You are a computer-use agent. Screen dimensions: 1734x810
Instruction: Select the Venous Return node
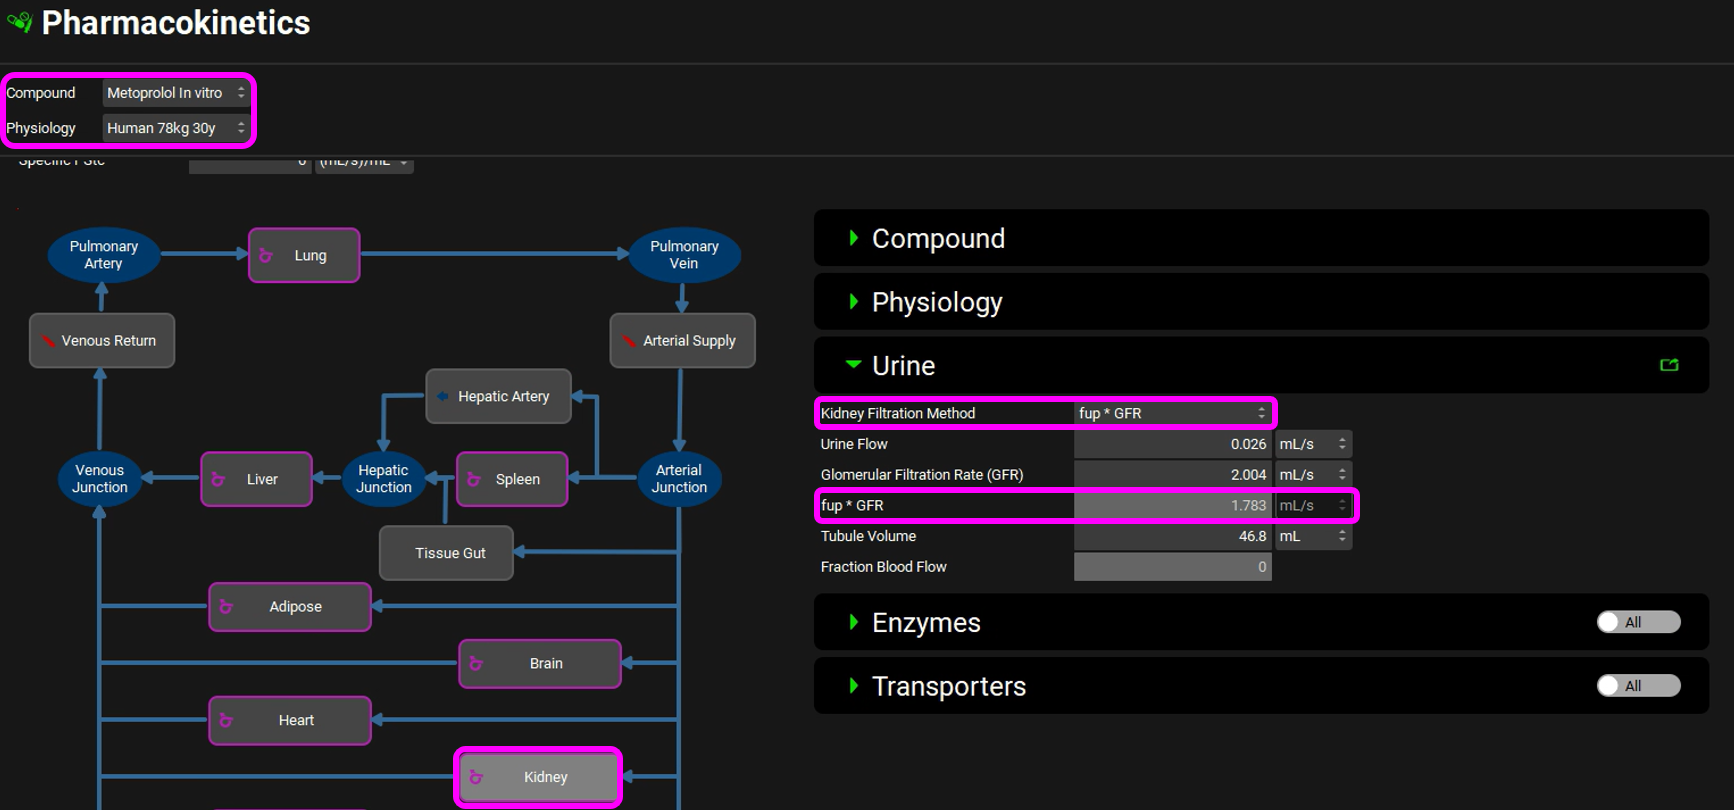pyautogui.click(x=102, y=341)
